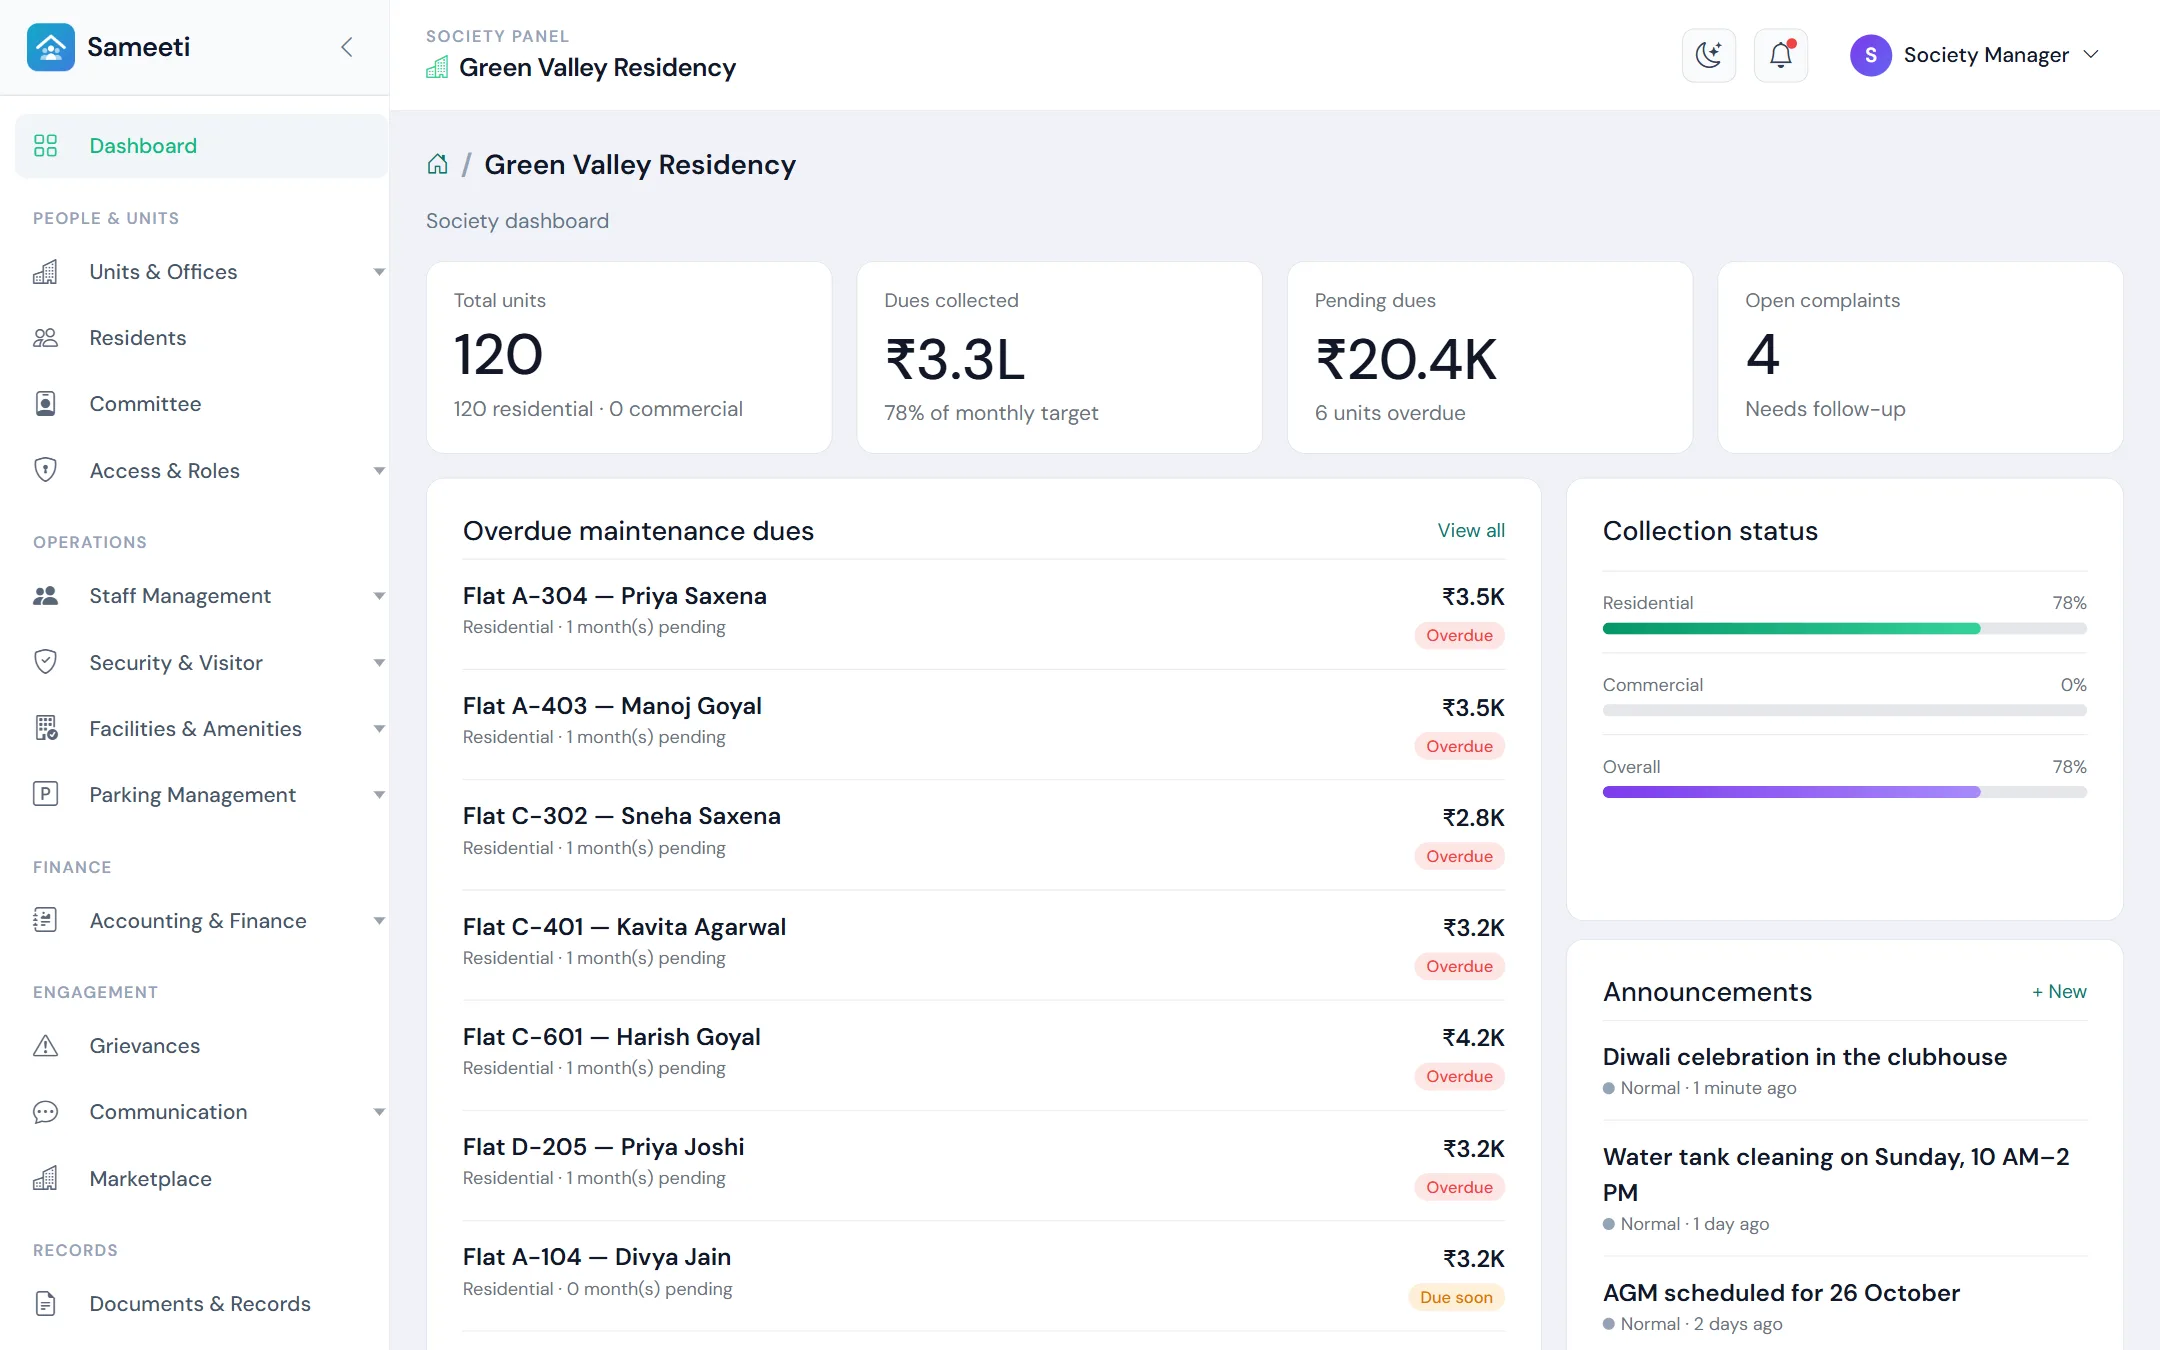Click the Marketplace icon
This screenshot has height=1350, width=2160.
pyautogui.click(x=45, y=1178)
